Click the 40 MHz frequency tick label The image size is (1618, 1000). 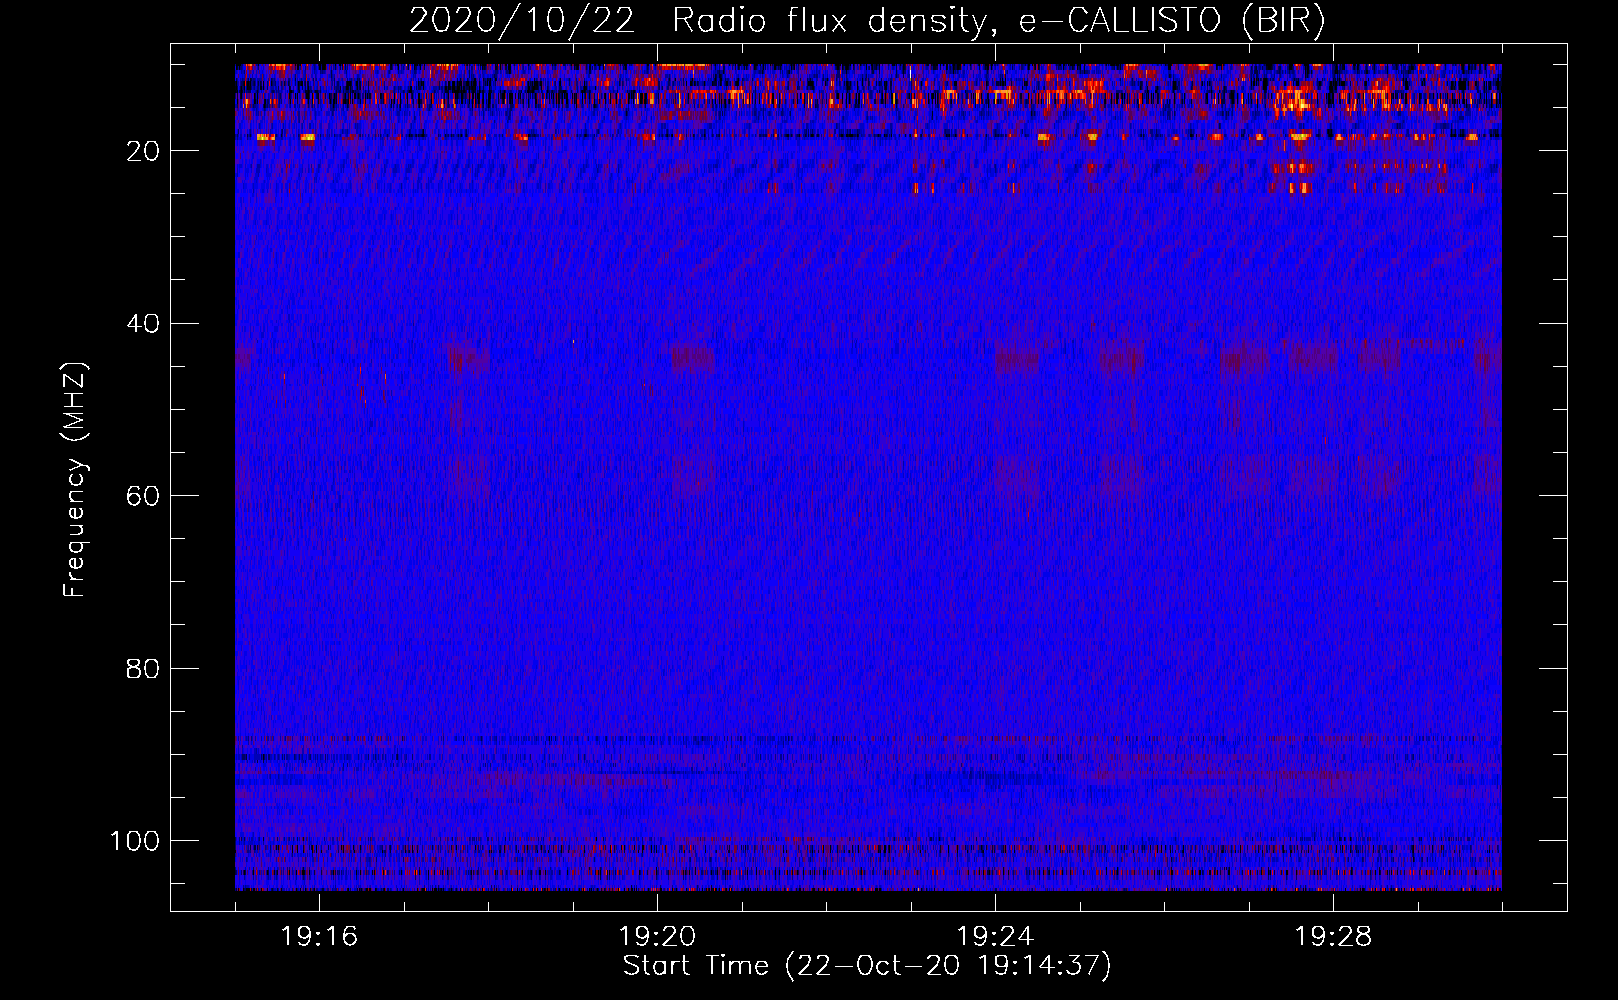click(143, 324)
